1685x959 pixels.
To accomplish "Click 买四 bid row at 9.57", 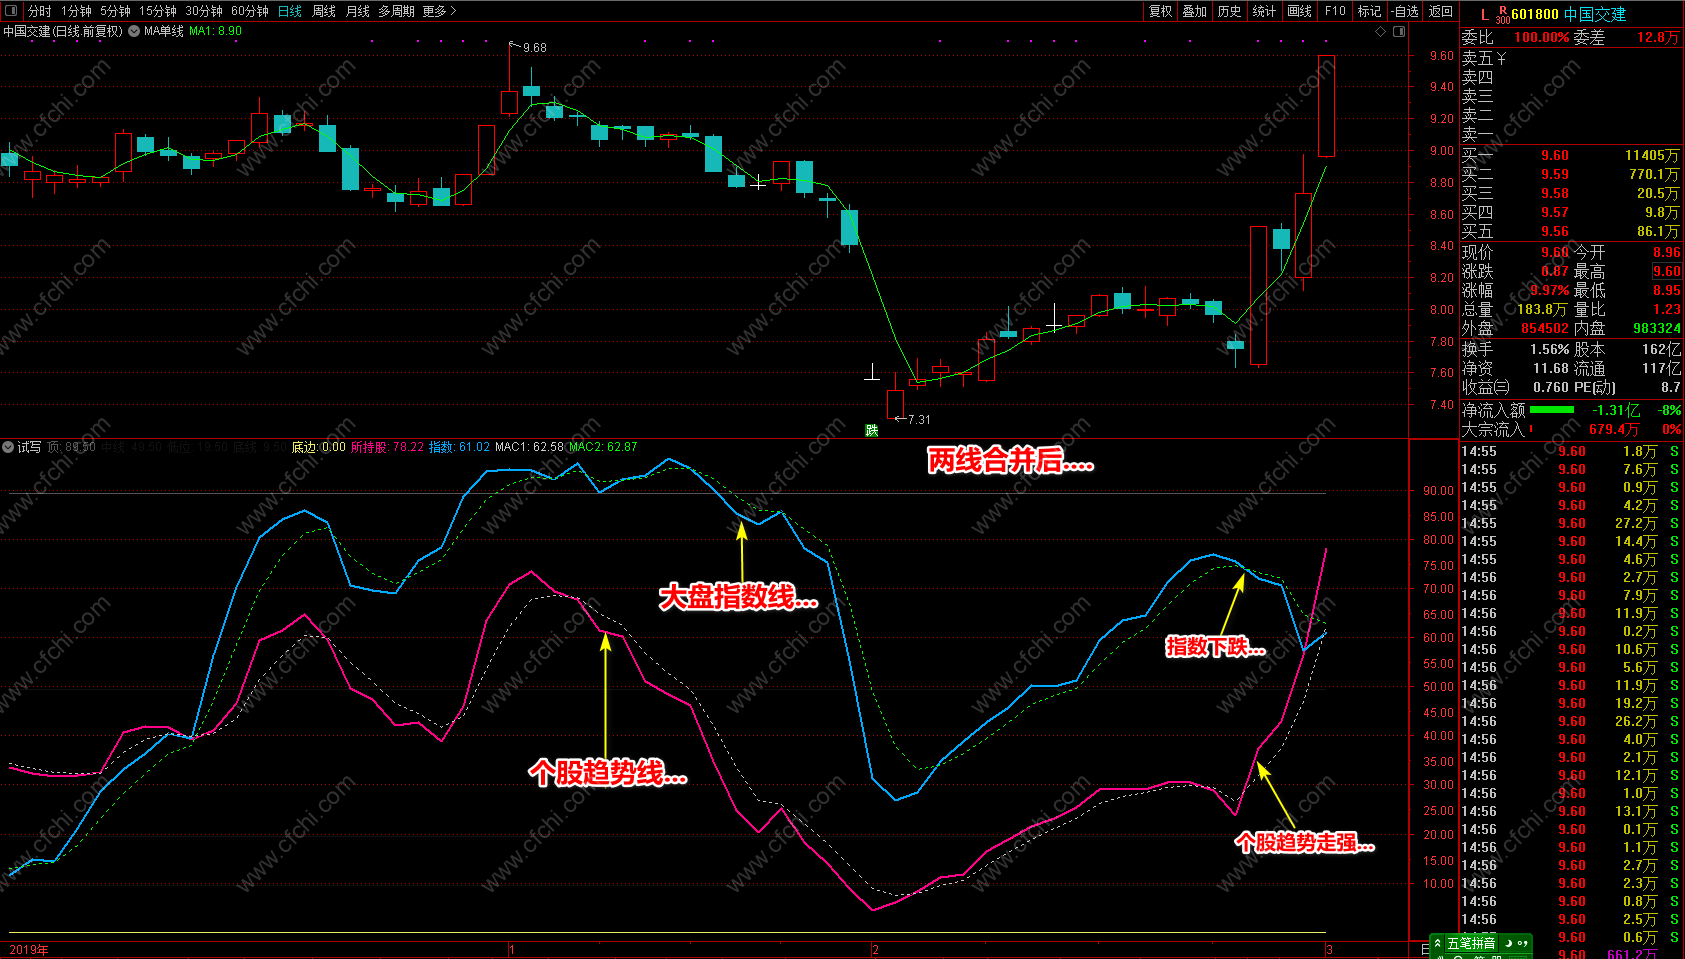I will 1571,212.
